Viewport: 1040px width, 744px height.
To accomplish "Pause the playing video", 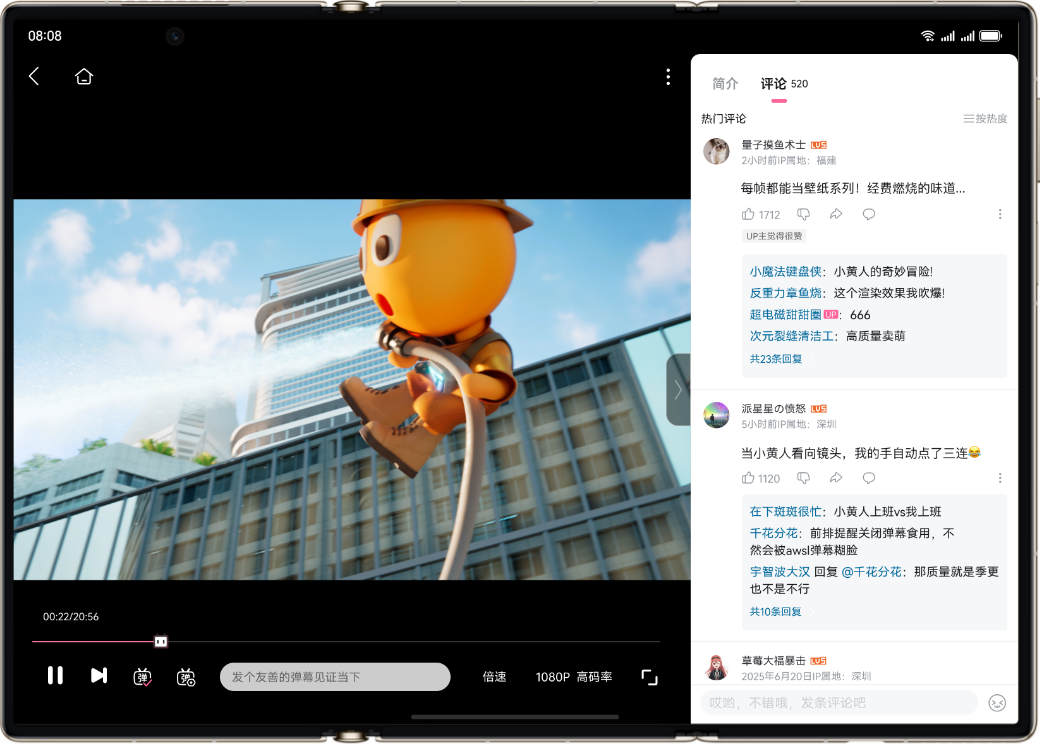I will tap(55, 676).
